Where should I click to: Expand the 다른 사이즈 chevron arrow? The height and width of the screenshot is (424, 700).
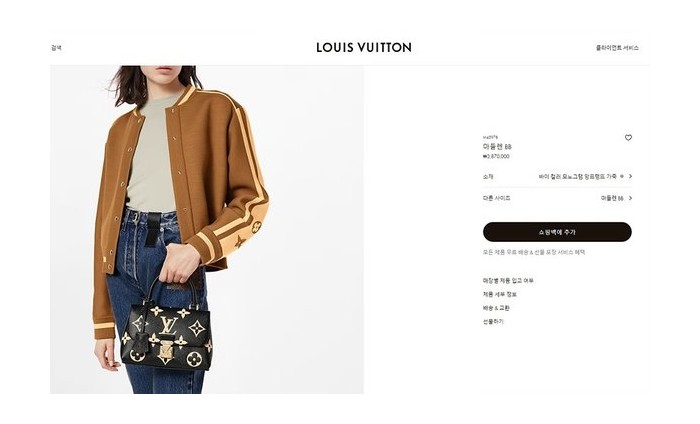[630, 198]
